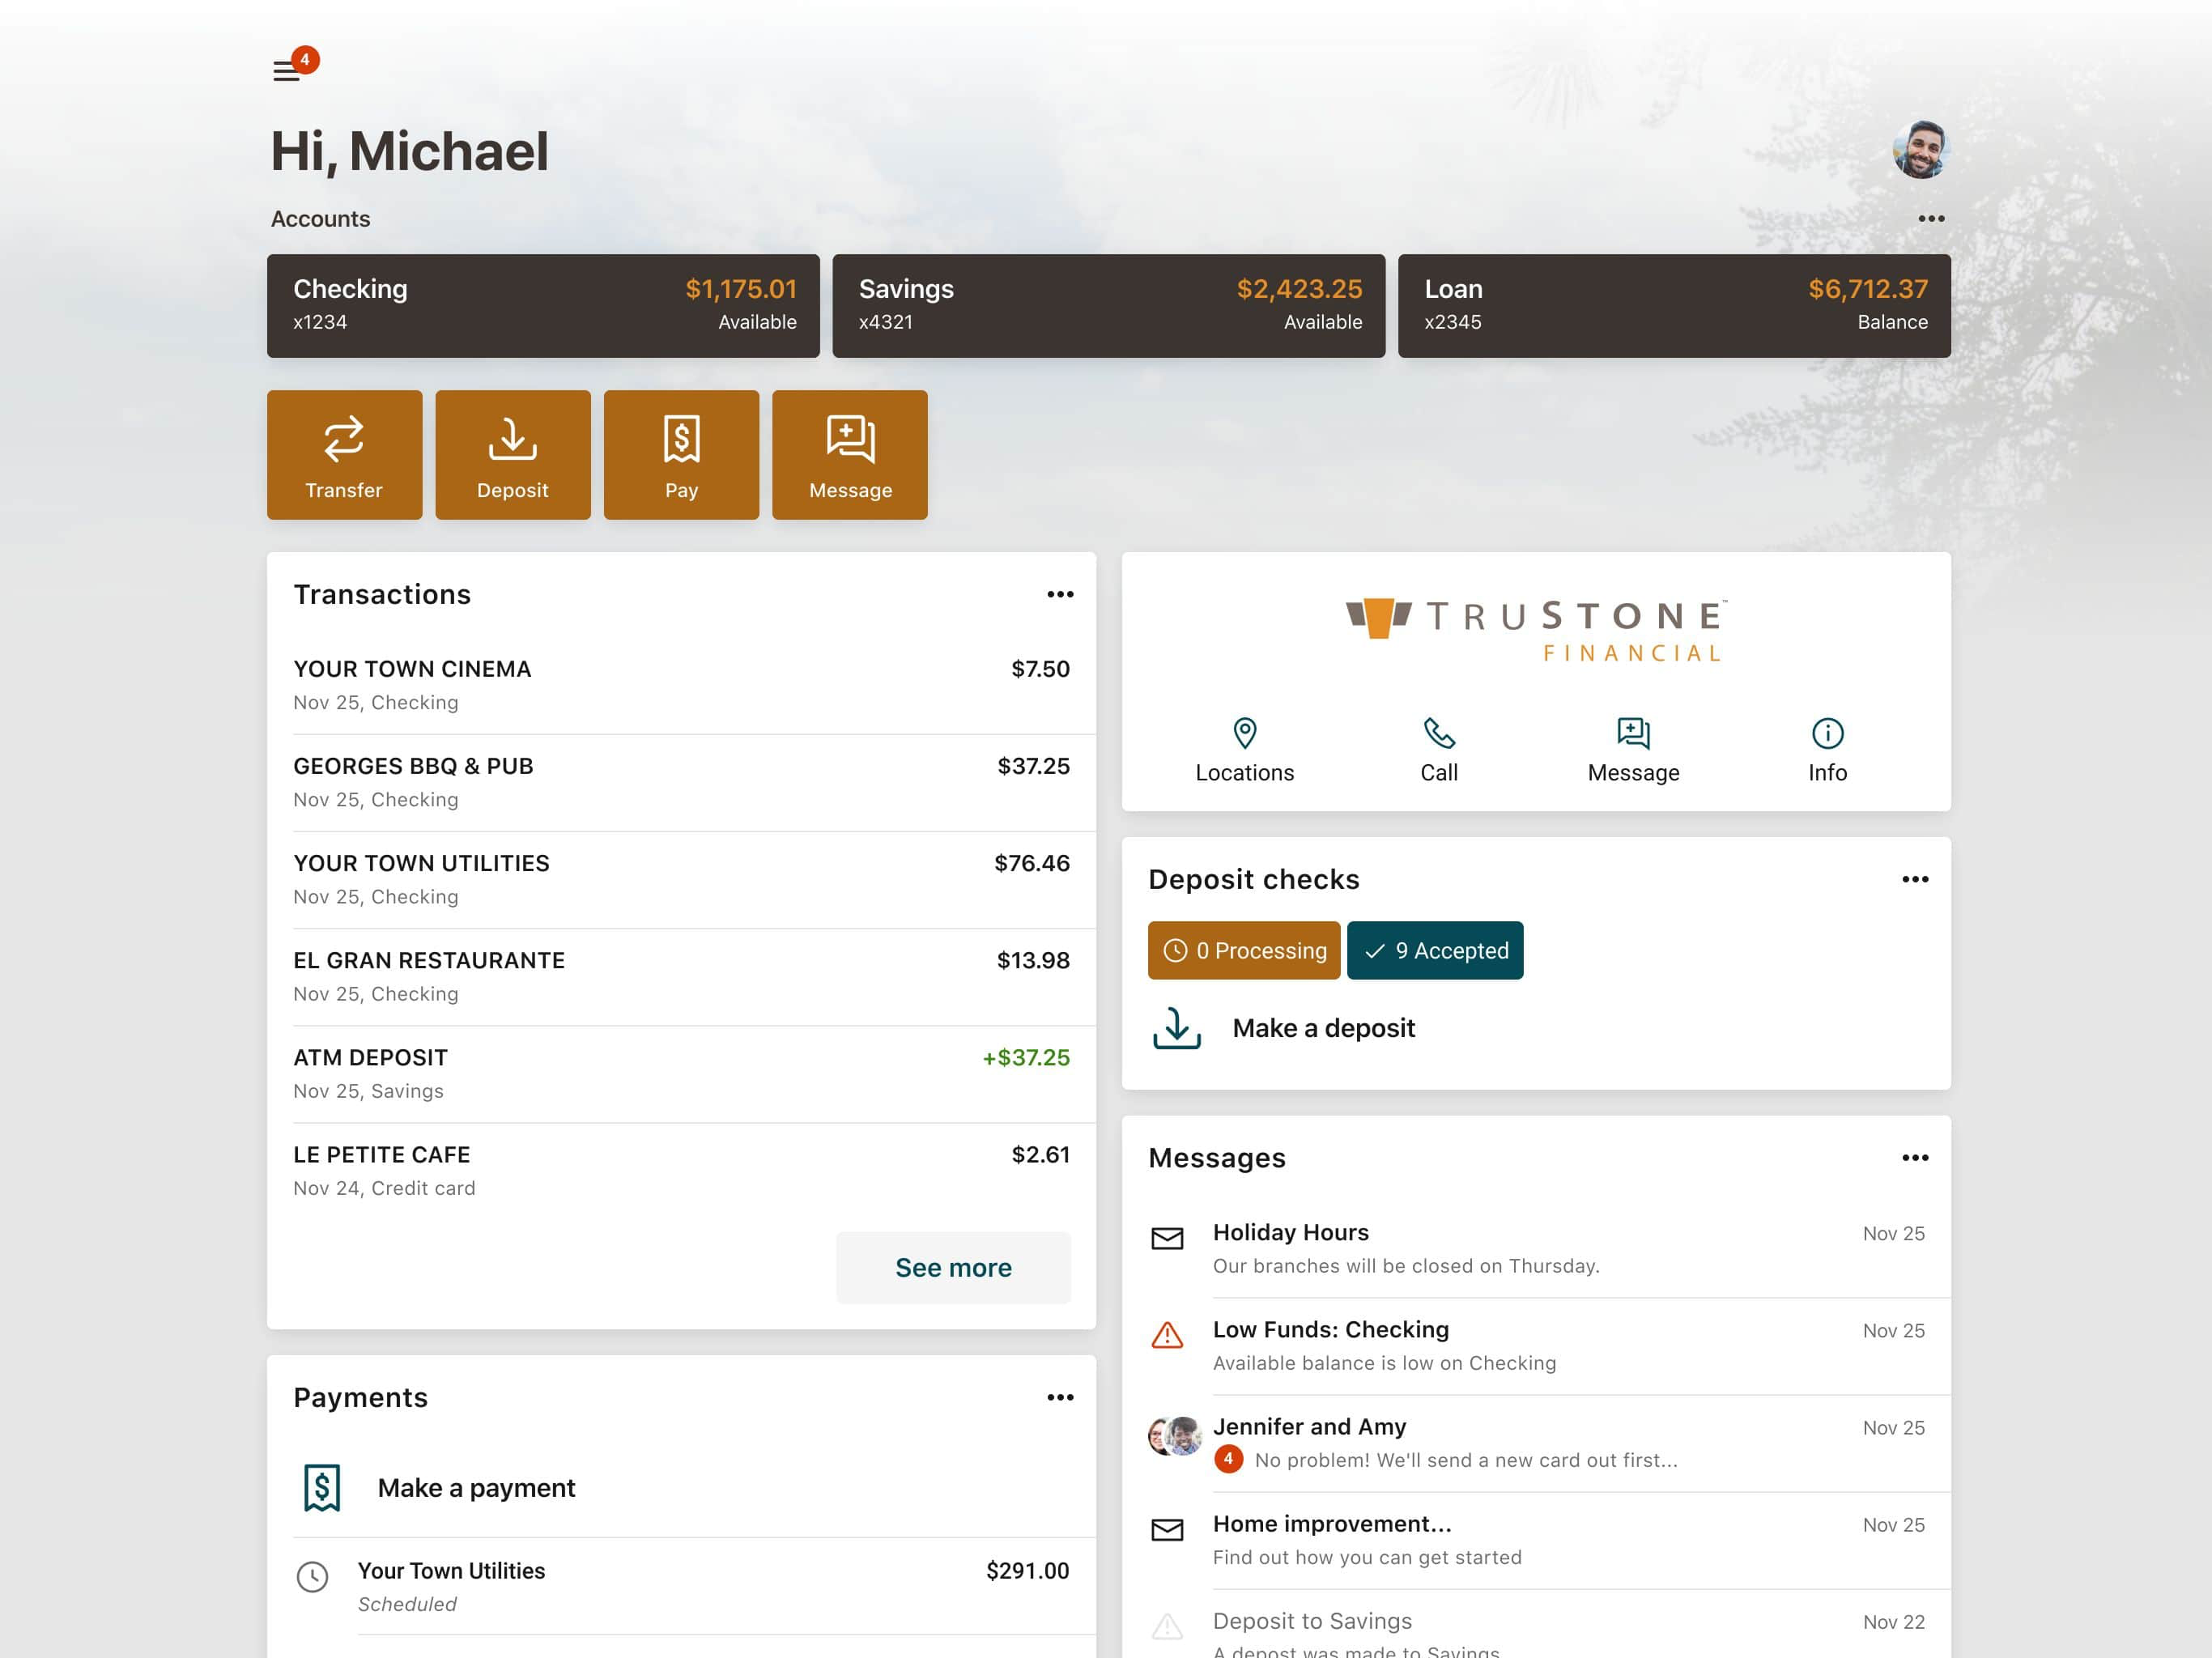Show the 9 Accepted deposits

1435,950
